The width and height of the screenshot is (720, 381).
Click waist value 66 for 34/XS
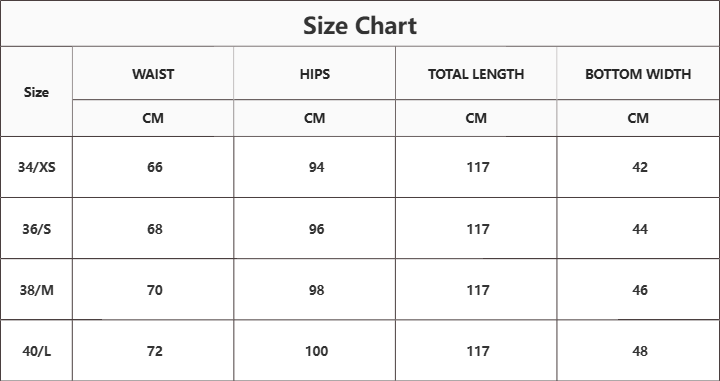pos(155,167)
